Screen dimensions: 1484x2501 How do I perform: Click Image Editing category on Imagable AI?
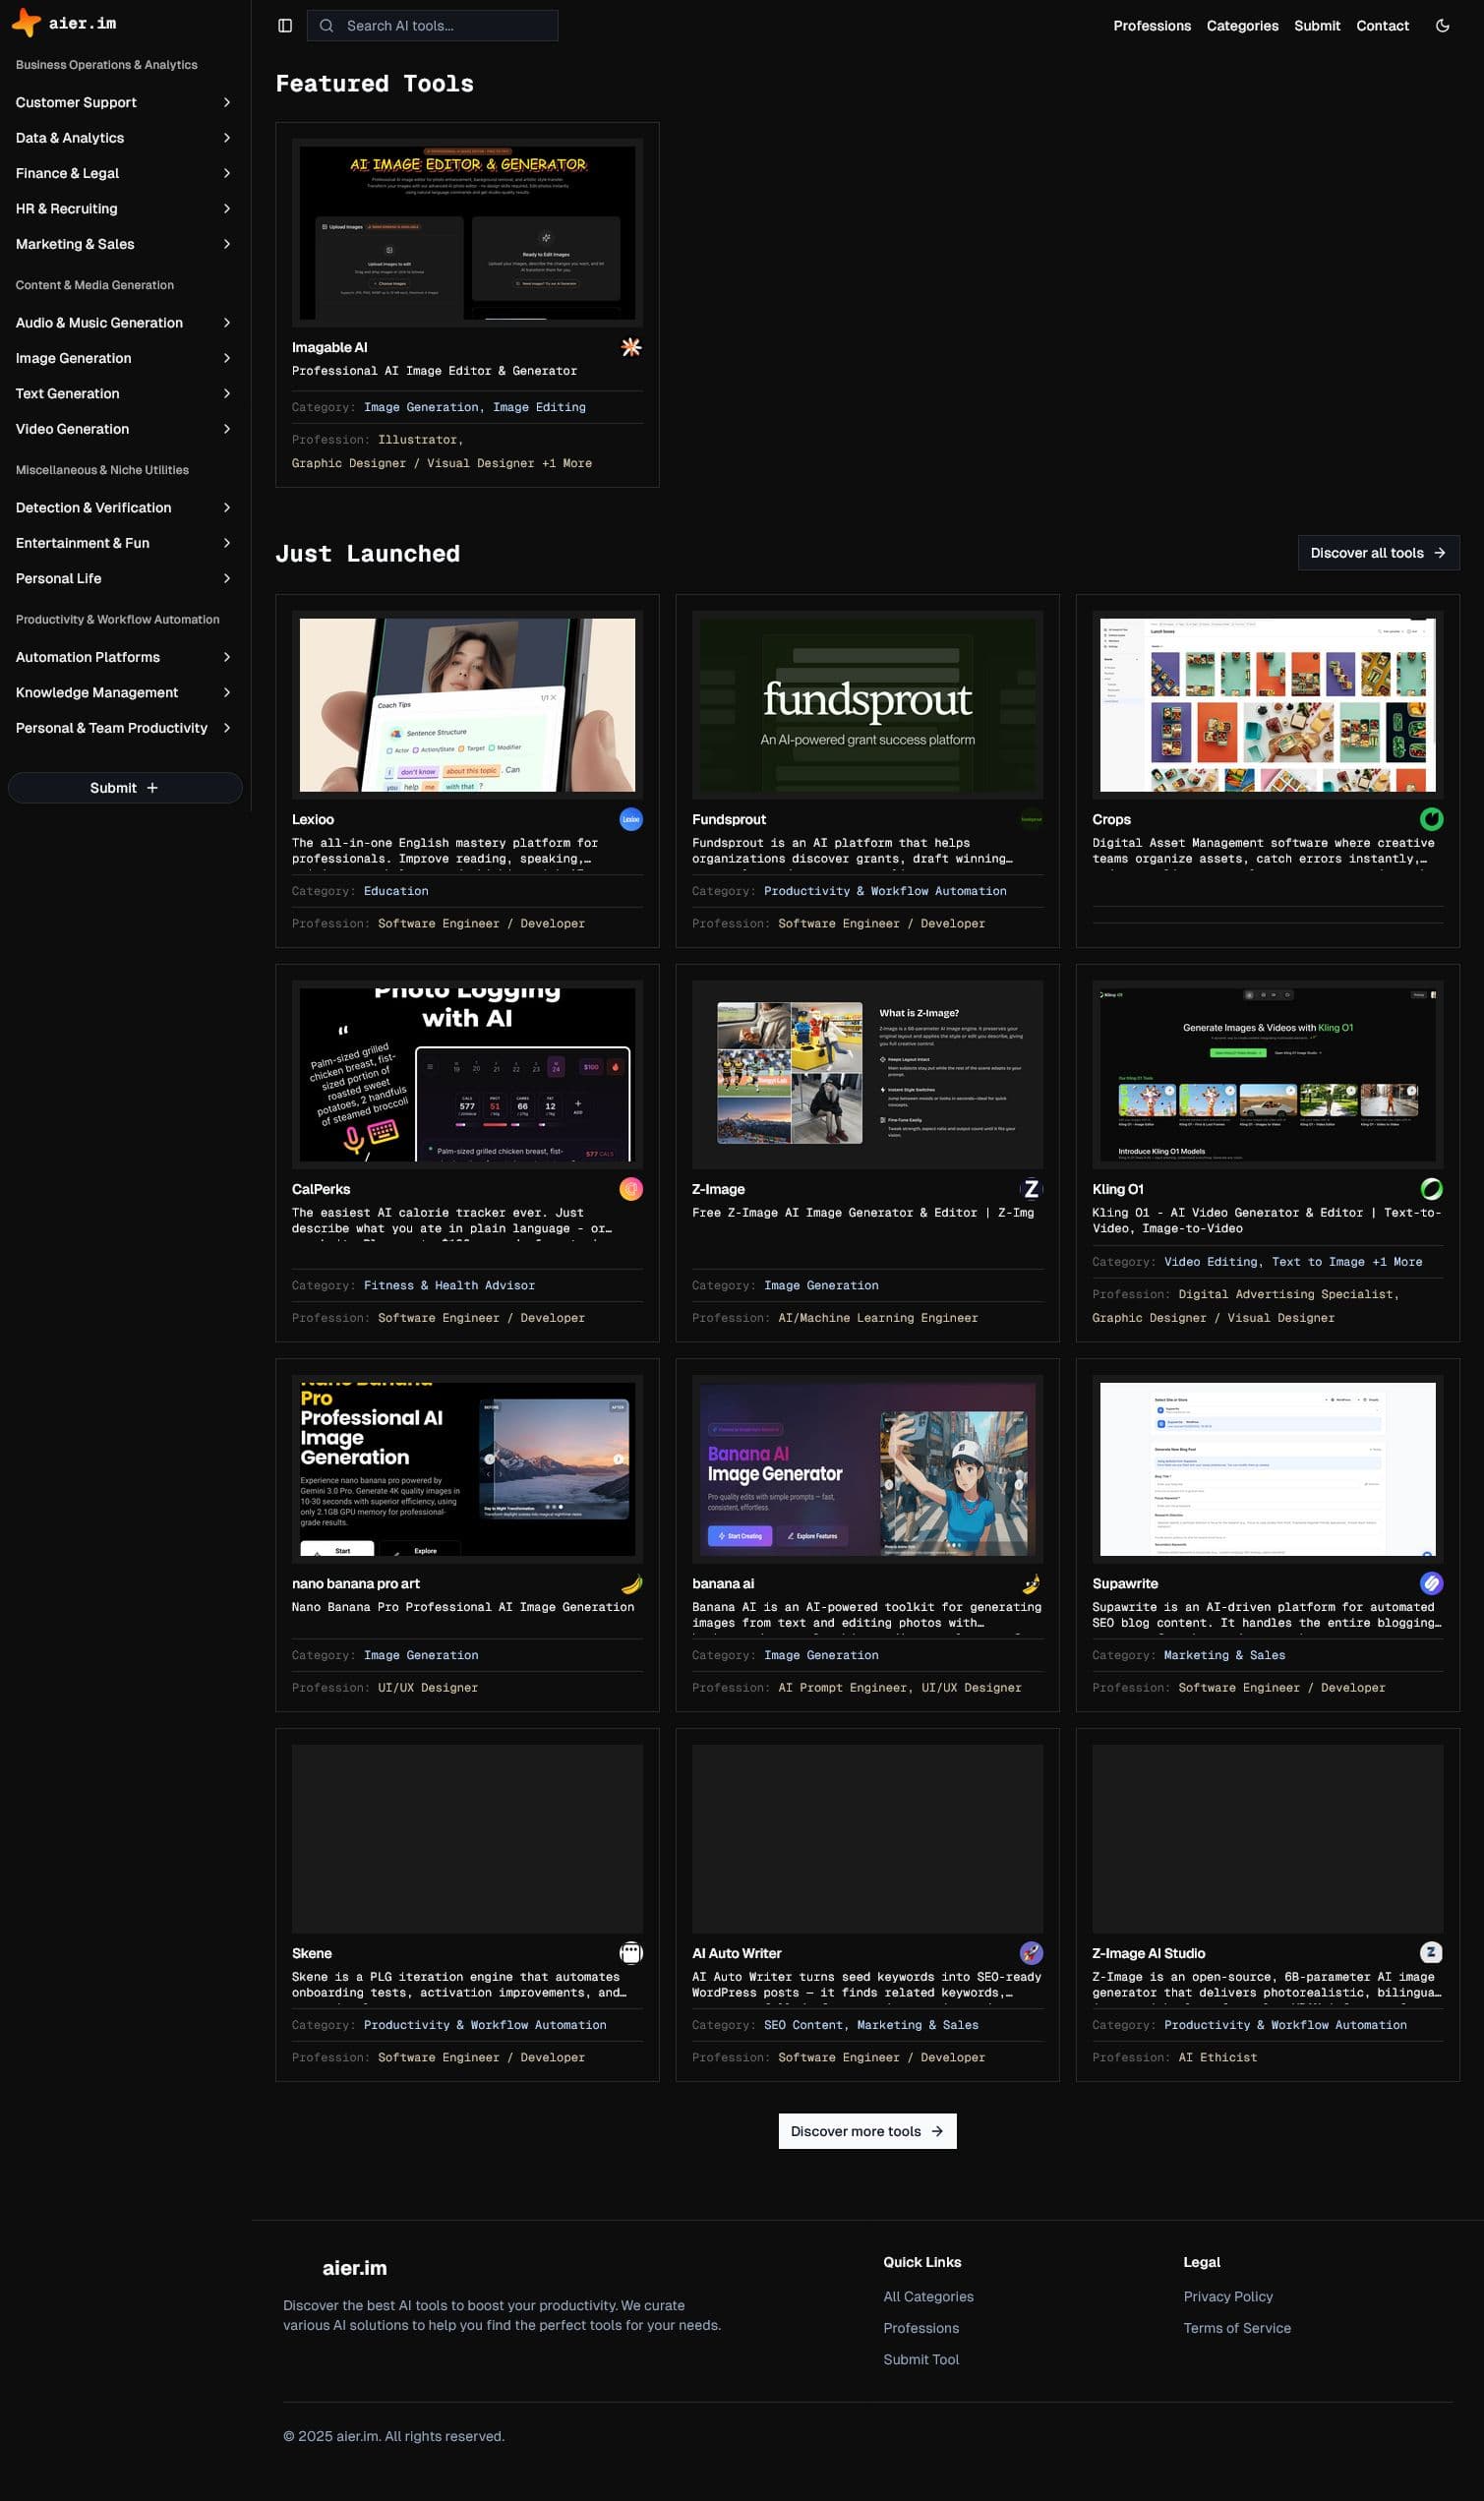(539, 407)
